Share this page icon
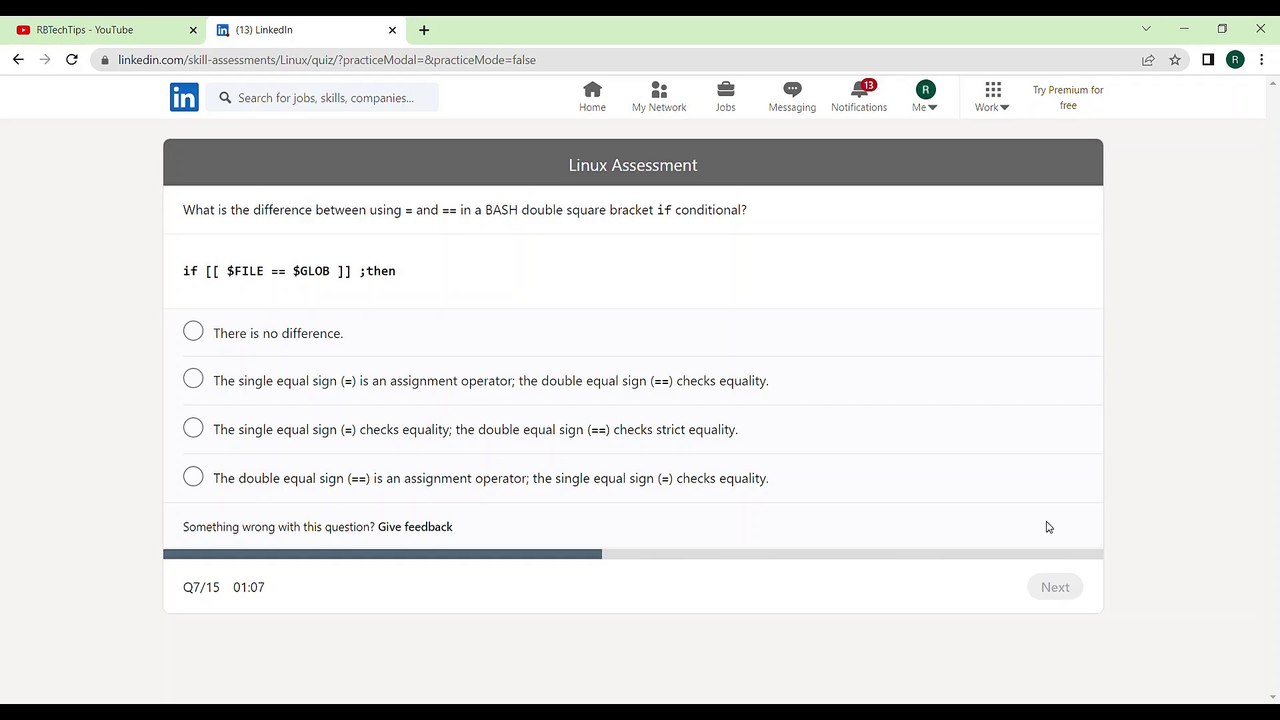1280x720 pixels. click(1148, 60)
